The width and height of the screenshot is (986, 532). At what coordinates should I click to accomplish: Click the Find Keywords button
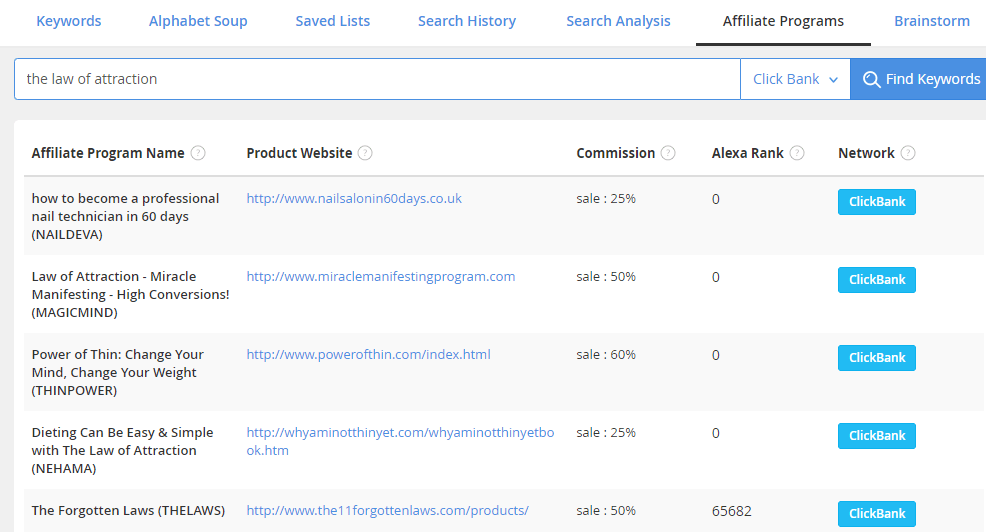point(918,79)
